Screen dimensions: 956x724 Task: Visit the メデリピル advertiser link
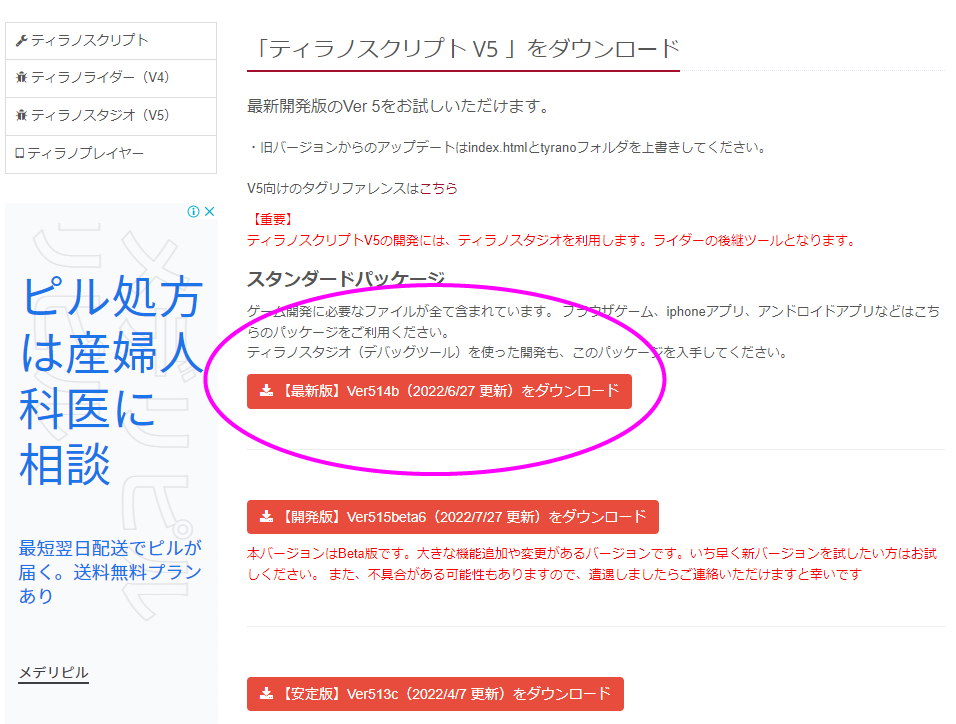click(x=54, y=673)
